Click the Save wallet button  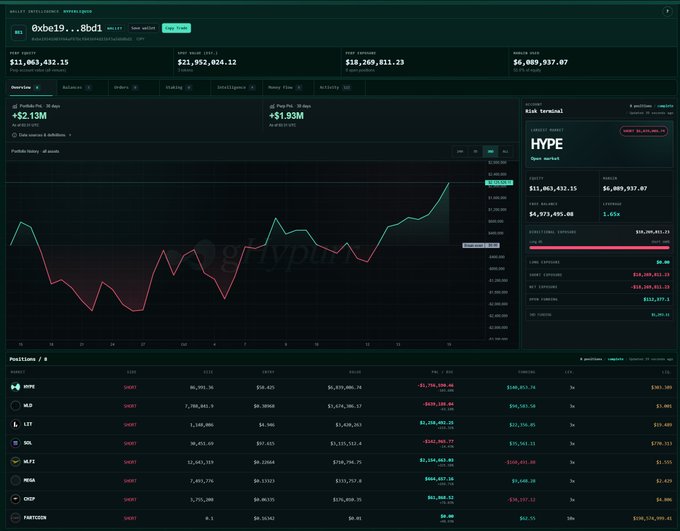point(143,28)
